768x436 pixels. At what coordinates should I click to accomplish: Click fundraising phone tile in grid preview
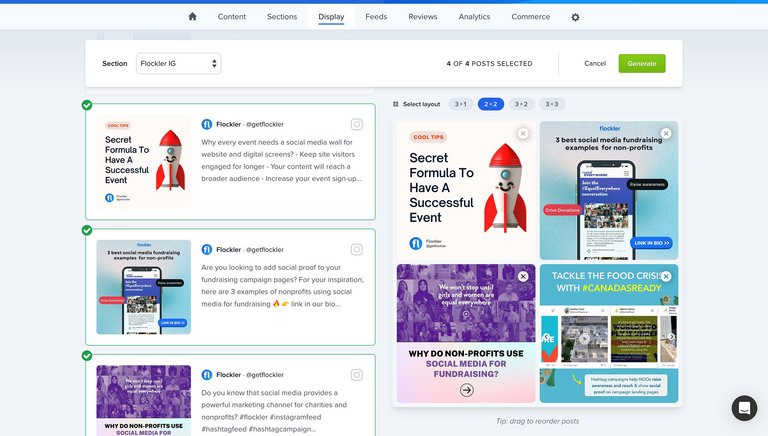point(609,191)
